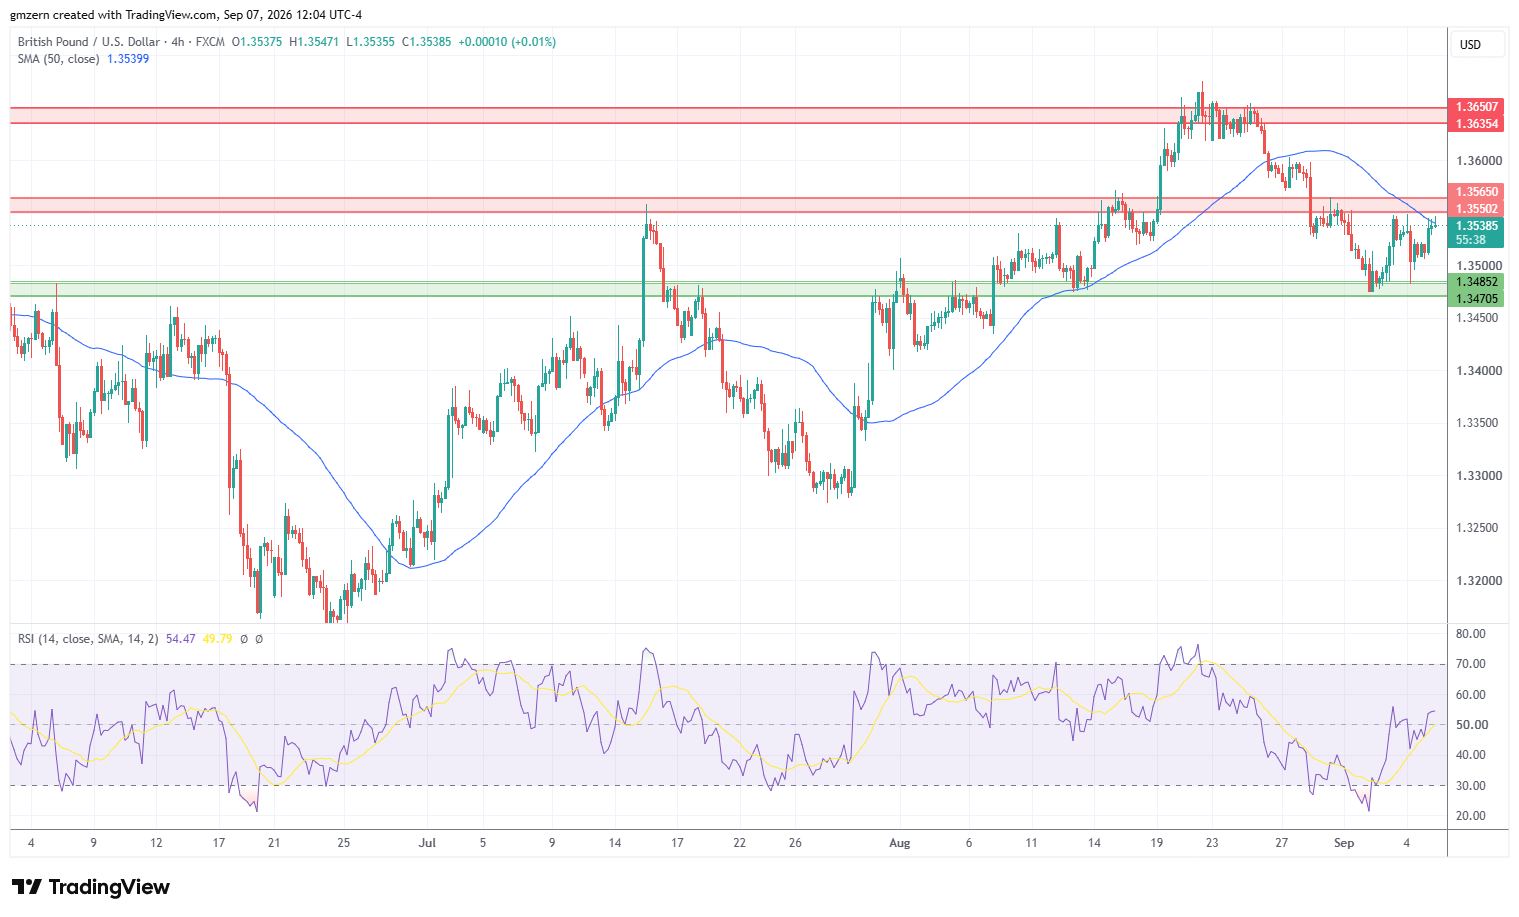Click the header text 'gmzern created with TradingView.com'
Viewport: 1519px width, 917px height.
click(113, 15)
